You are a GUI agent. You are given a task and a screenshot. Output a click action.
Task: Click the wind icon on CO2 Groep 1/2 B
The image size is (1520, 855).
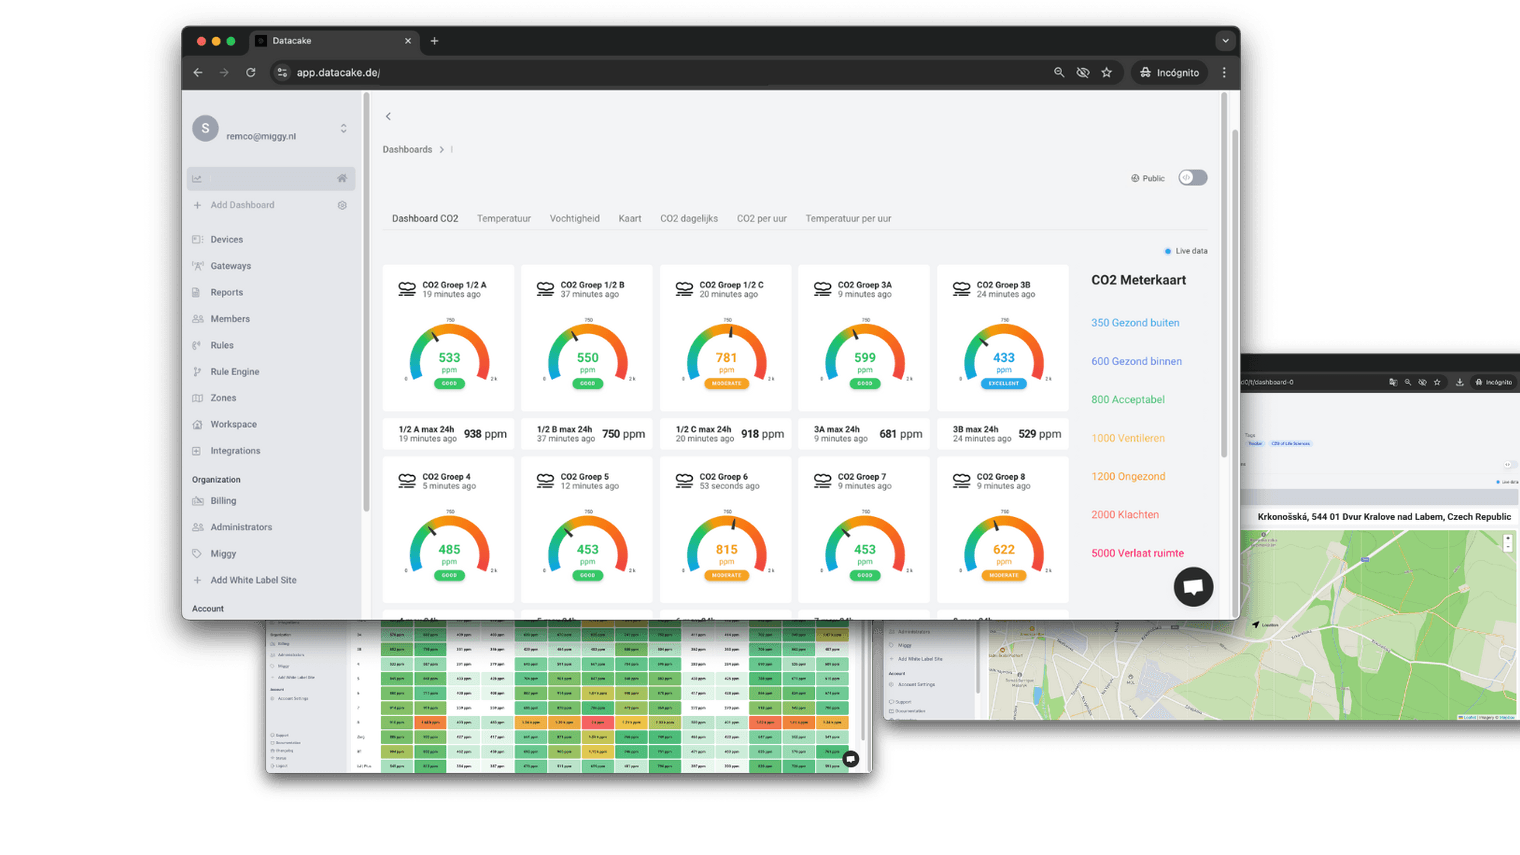point(545,289)
